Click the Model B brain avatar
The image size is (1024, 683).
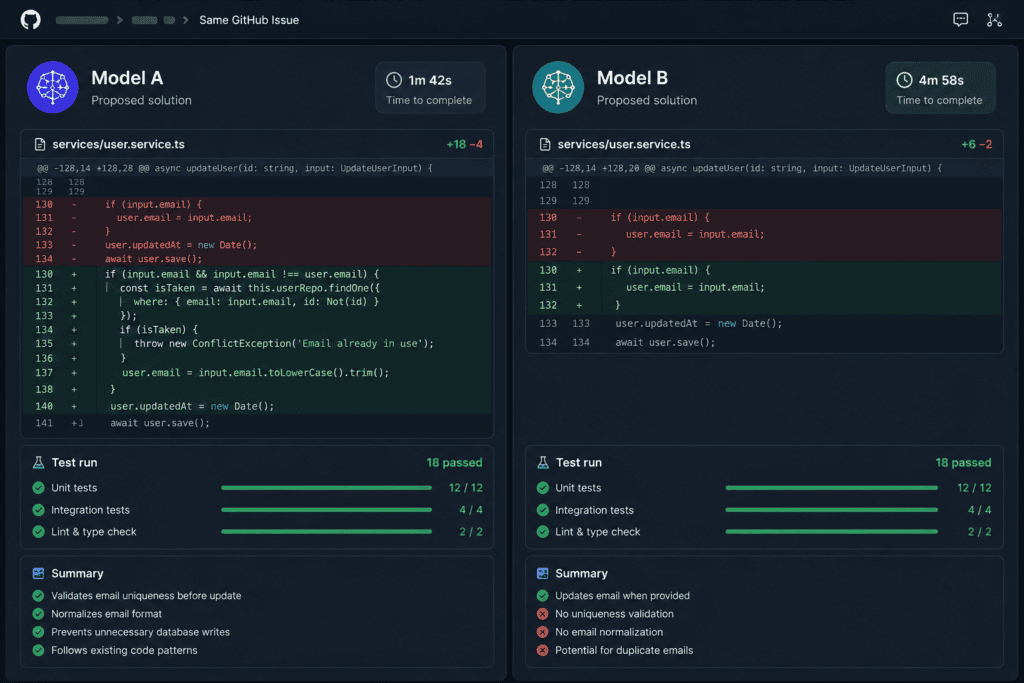point(558,87)
